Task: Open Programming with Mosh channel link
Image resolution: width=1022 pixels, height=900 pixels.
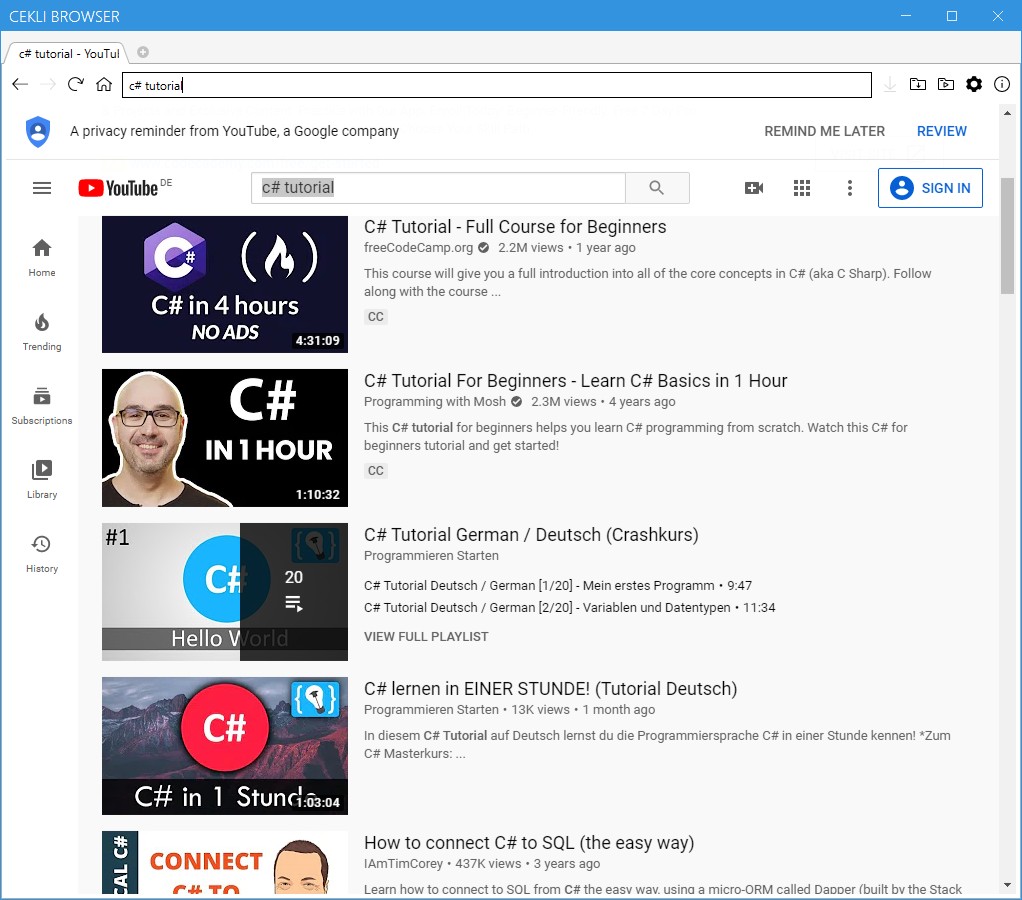Action: pyautogui.click(x=435, y=401)
